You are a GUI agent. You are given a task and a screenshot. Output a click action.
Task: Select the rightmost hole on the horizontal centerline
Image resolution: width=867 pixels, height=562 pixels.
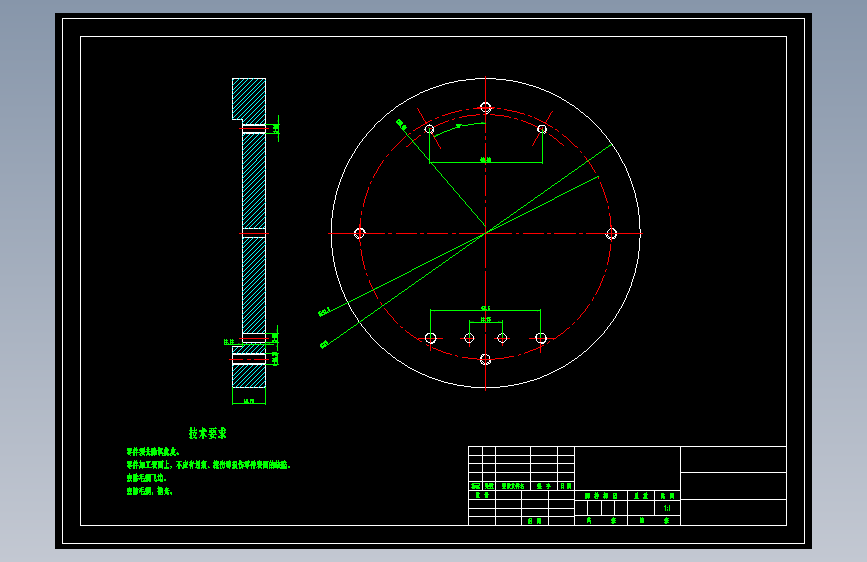(611, 233)
